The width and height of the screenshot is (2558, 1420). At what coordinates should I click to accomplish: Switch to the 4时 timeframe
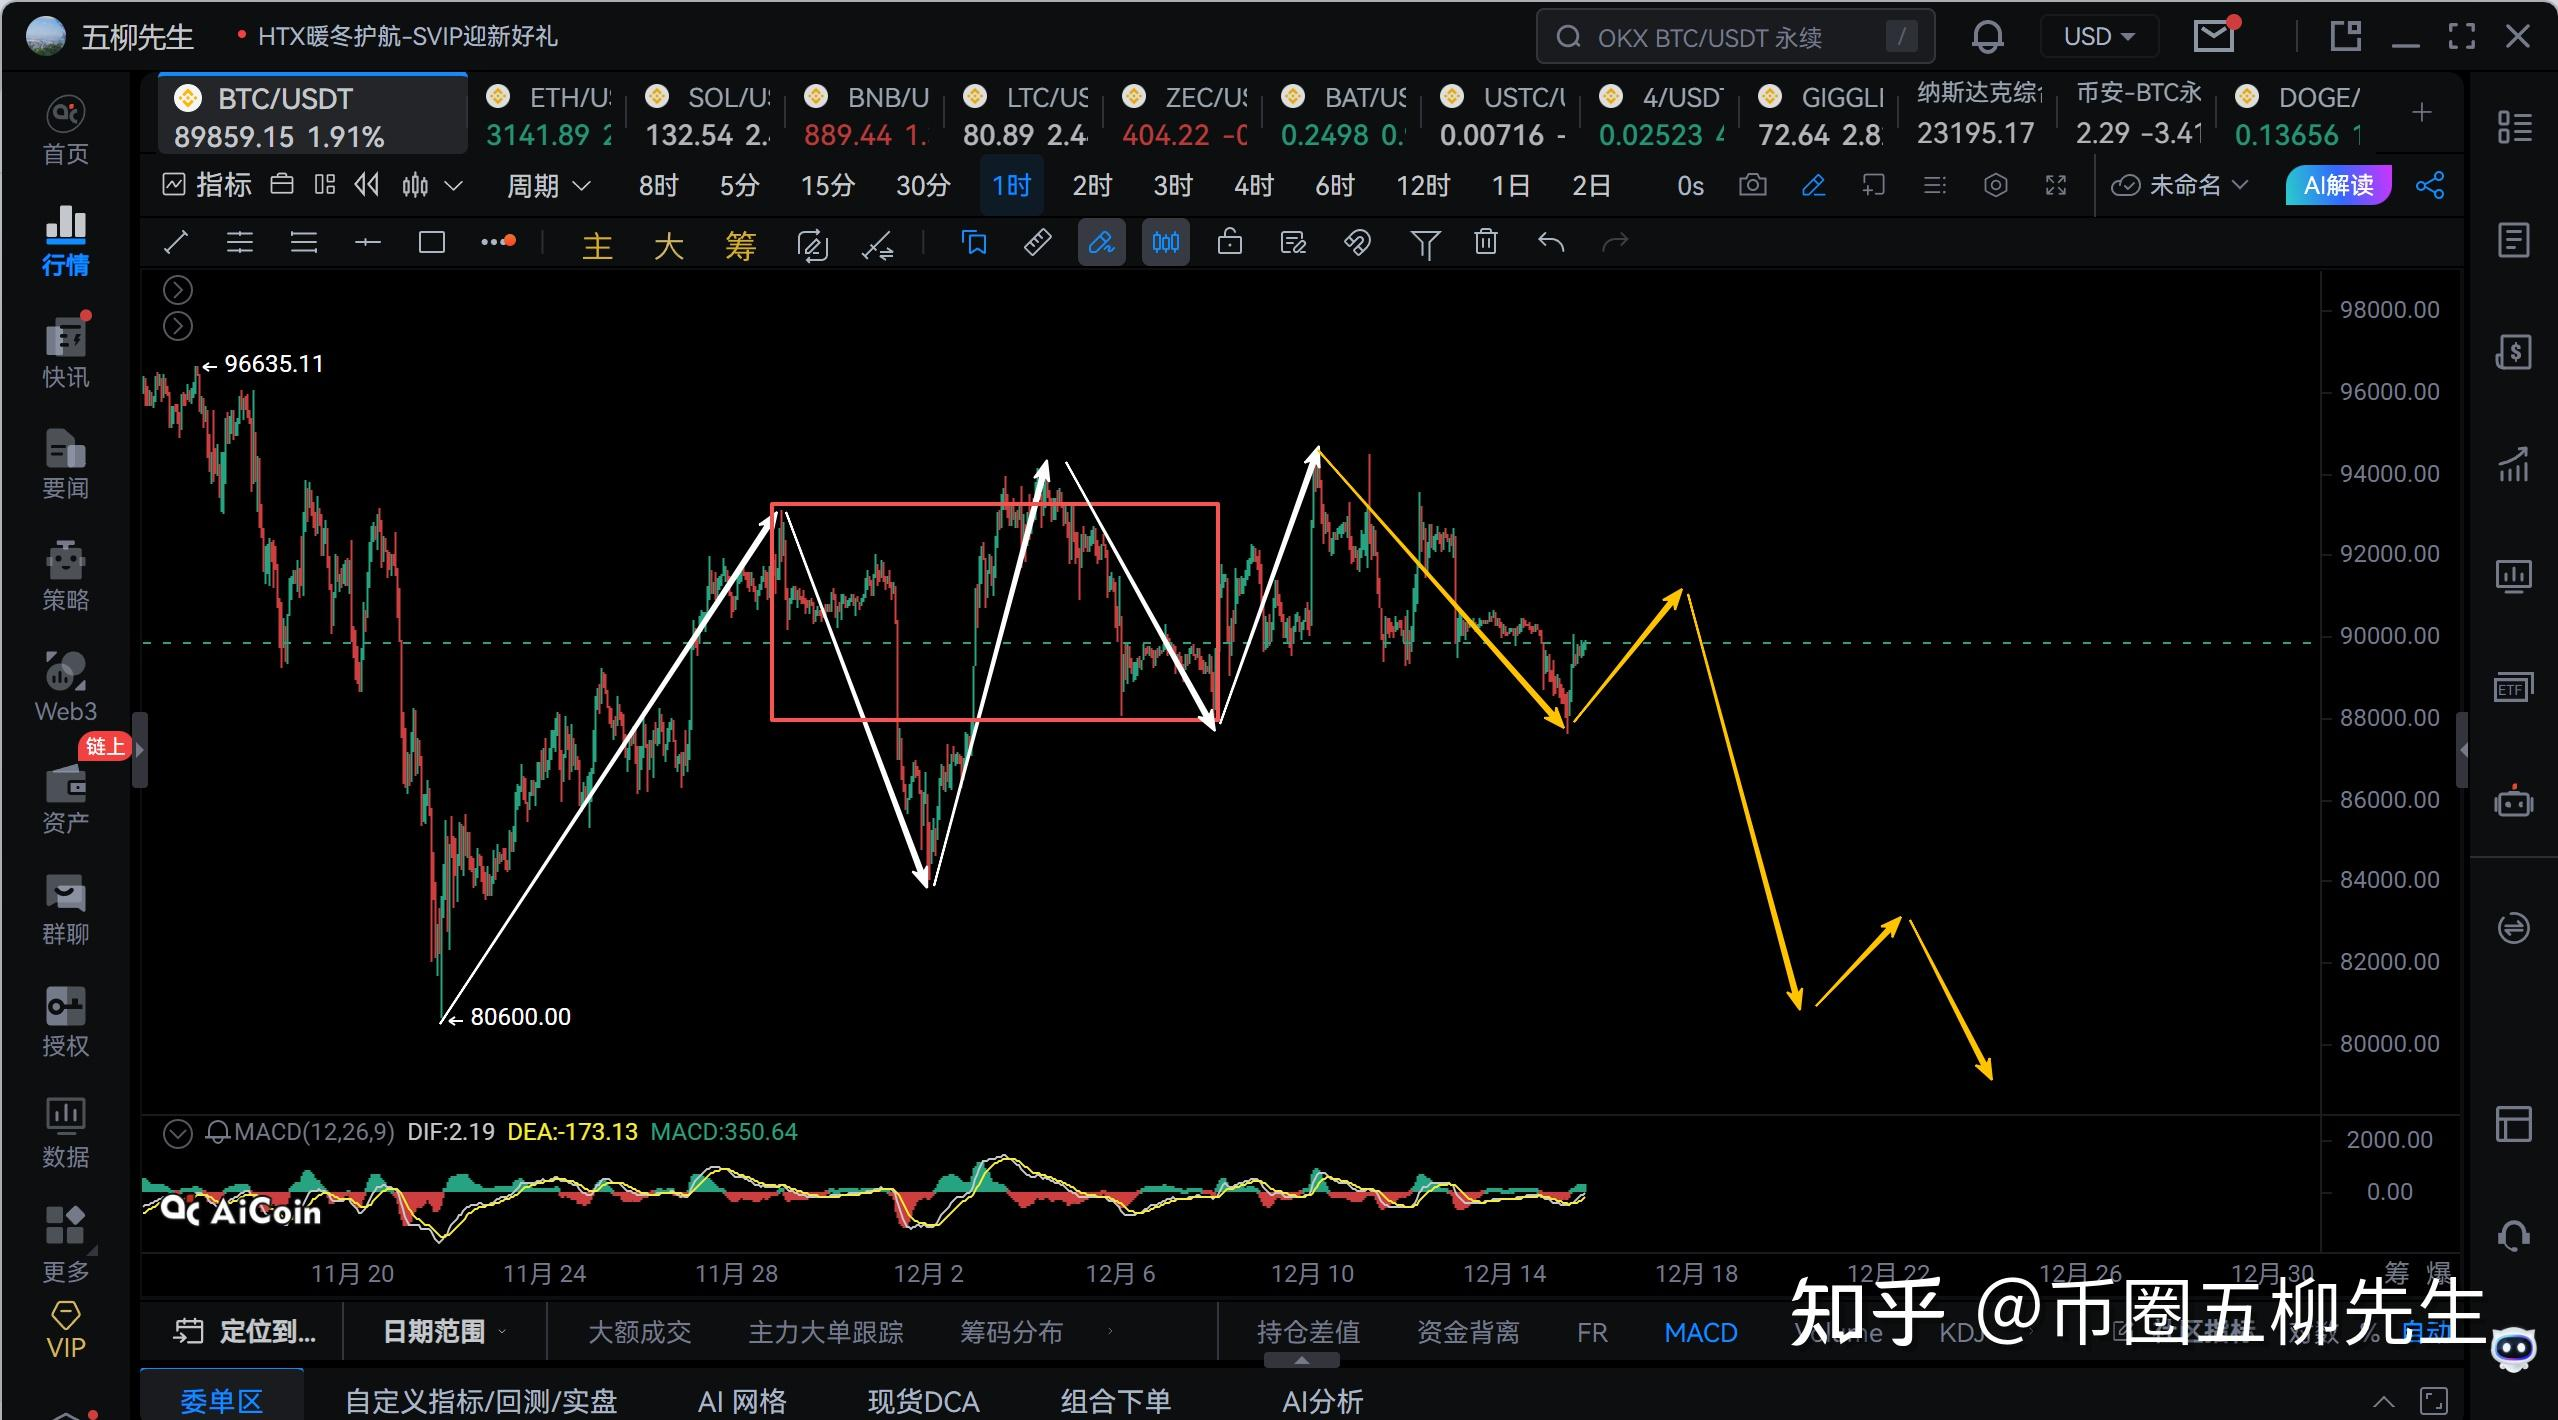point(1253,186)
